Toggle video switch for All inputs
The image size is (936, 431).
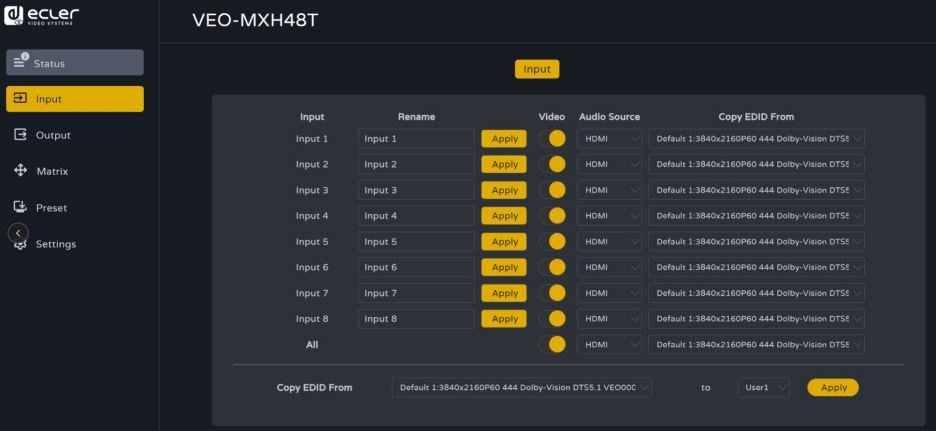(x=552, y=344)
